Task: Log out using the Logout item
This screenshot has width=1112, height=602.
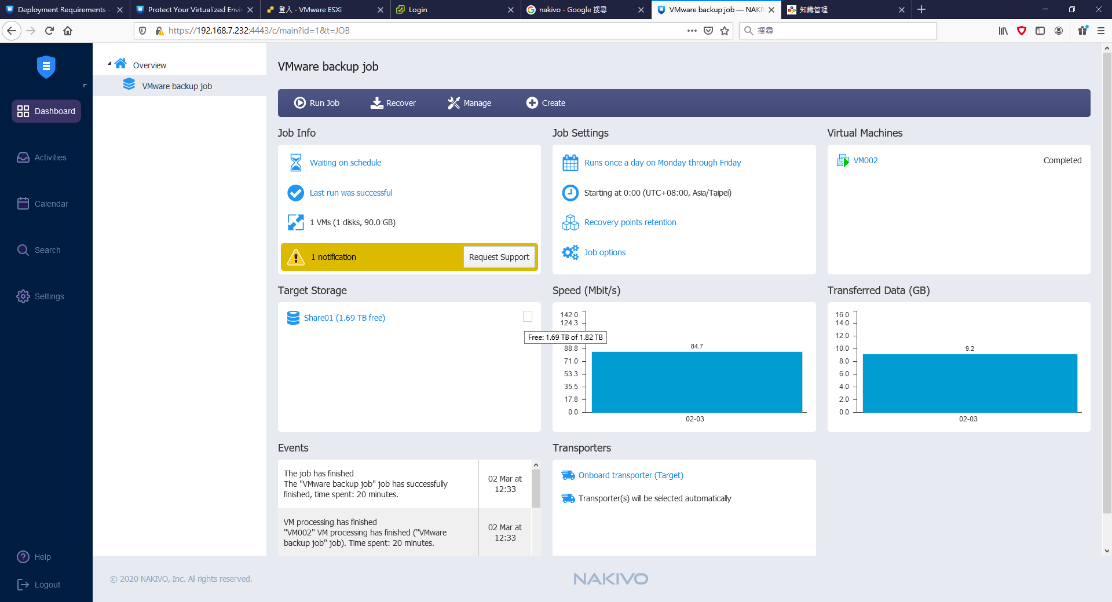Action: pos(38,584)
